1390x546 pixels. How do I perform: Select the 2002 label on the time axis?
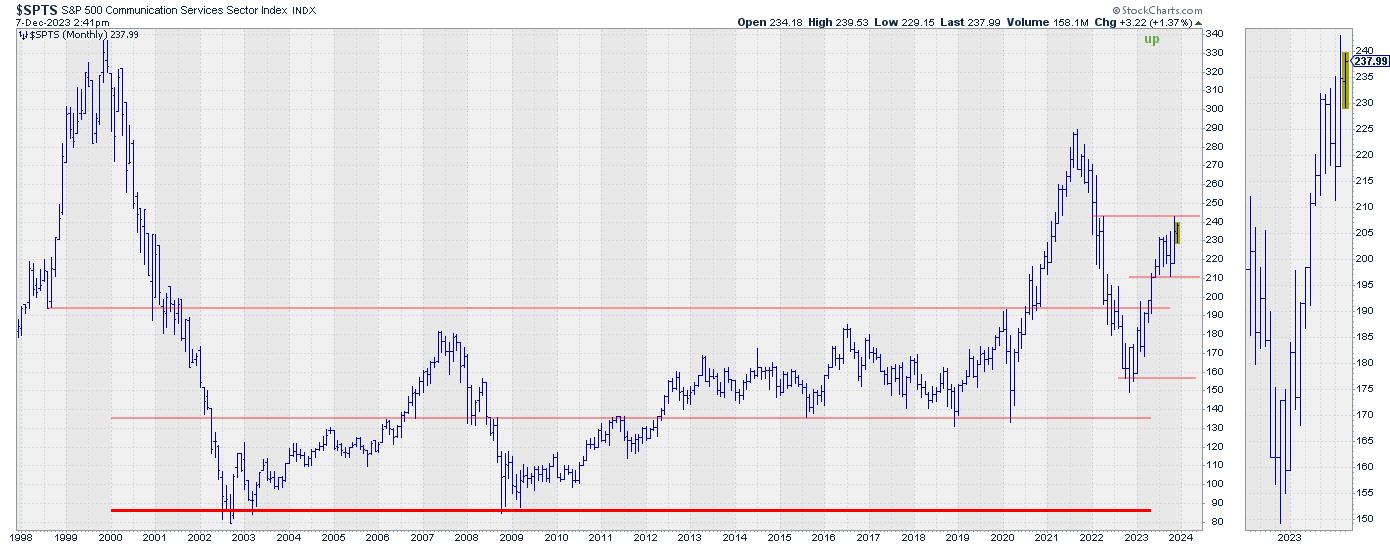pos(199,537)
